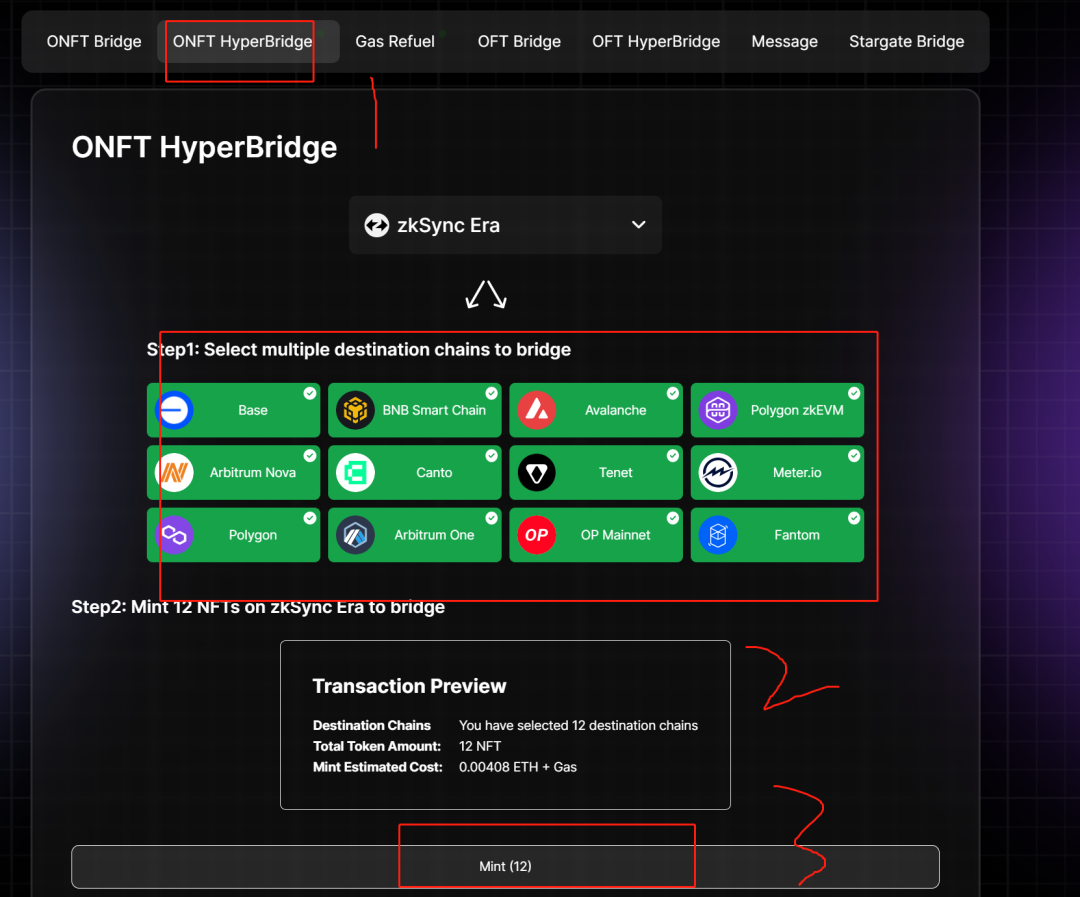This screenshot has height=897, width=1080.
Task: Go to the OFT HyperBridge tab
Action: [x=656, y=41]
